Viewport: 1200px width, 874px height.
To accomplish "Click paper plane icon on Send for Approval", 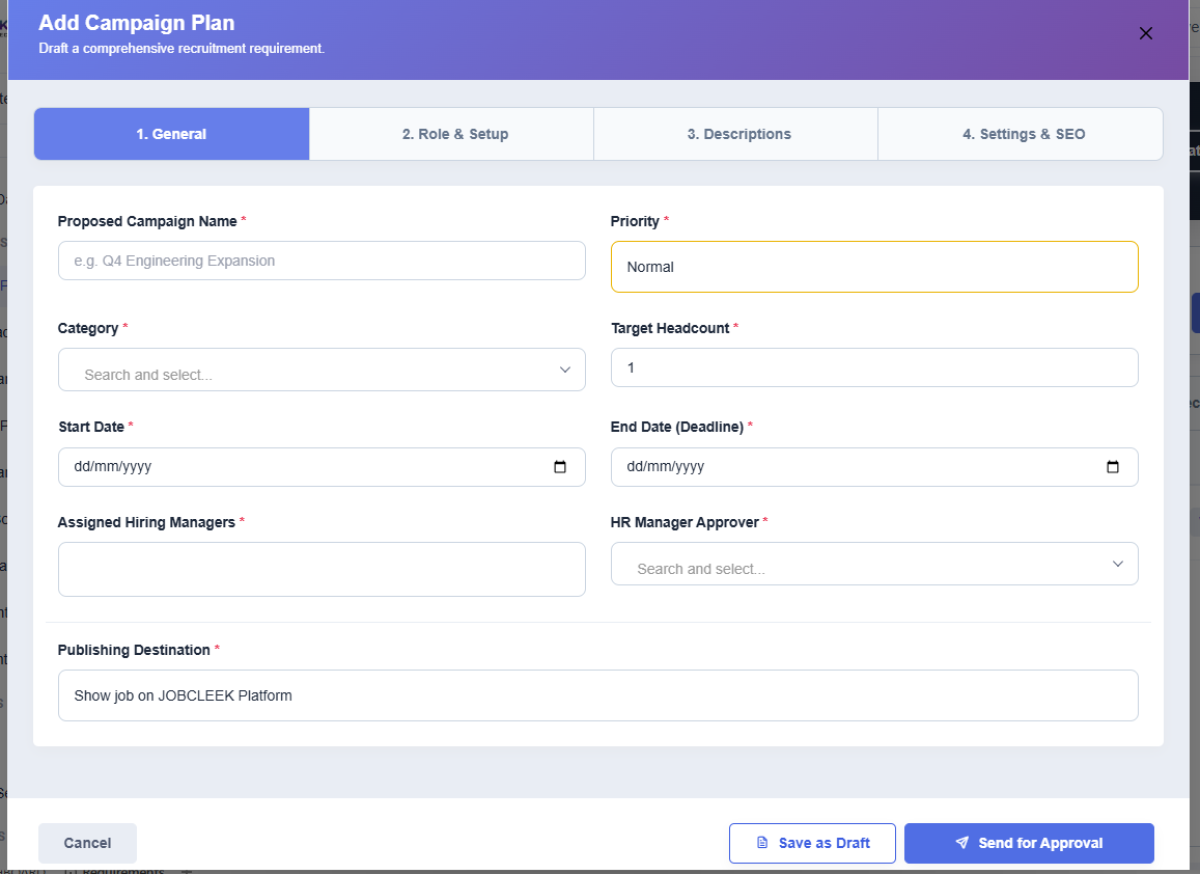I will pos(962,843).
